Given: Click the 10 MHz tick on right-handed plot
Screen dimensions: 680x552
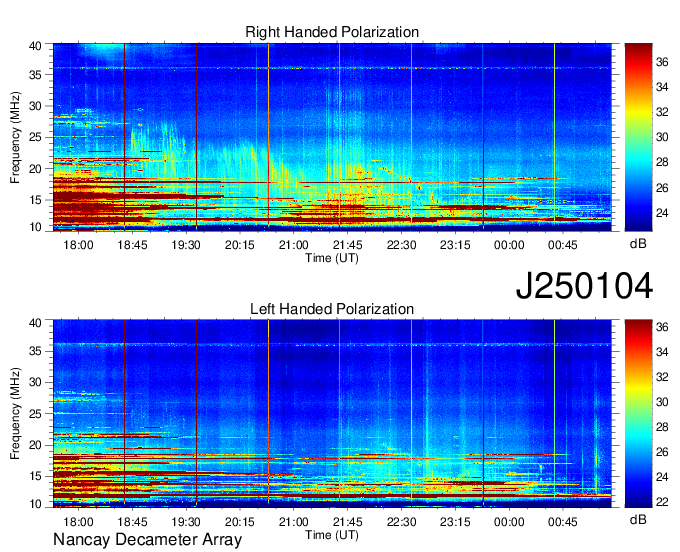Looking at the screenshot, I should [35, 227].
